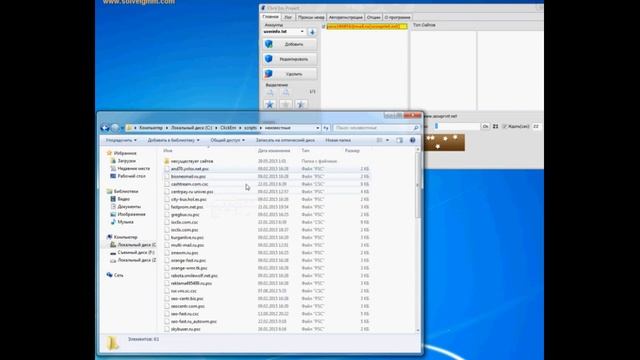Refresh the Explorer address bar location

[326, 128]
